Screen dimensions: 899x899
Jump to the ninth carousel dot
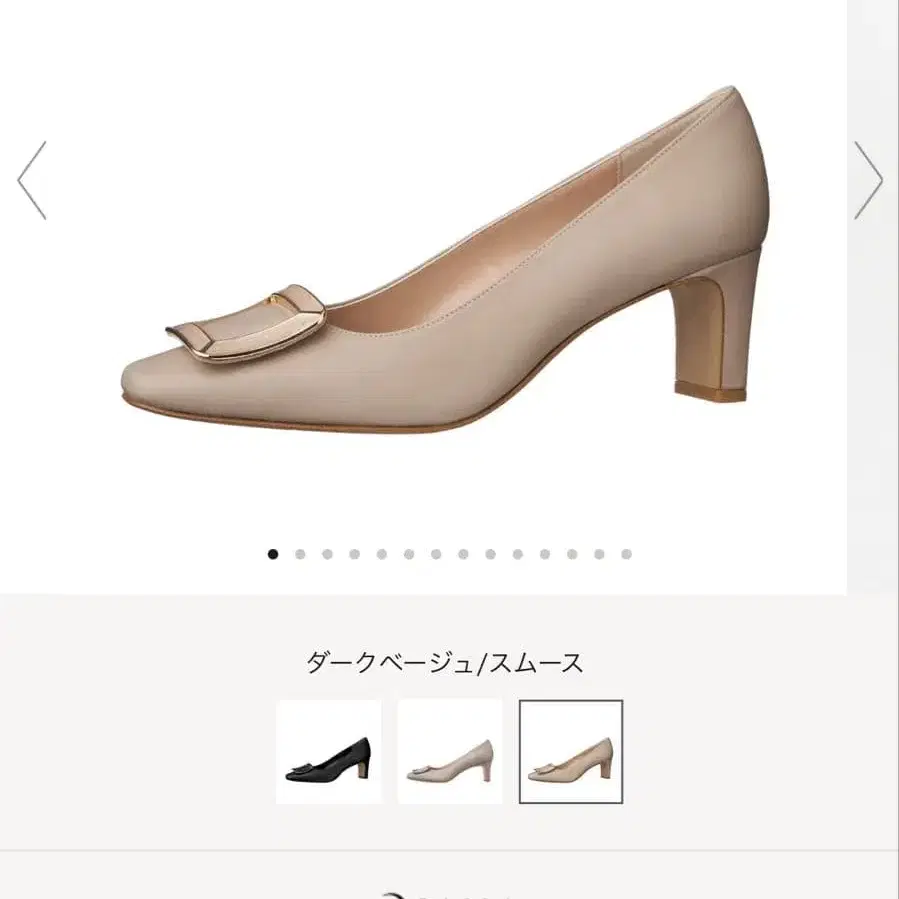(x=490, y=554)
